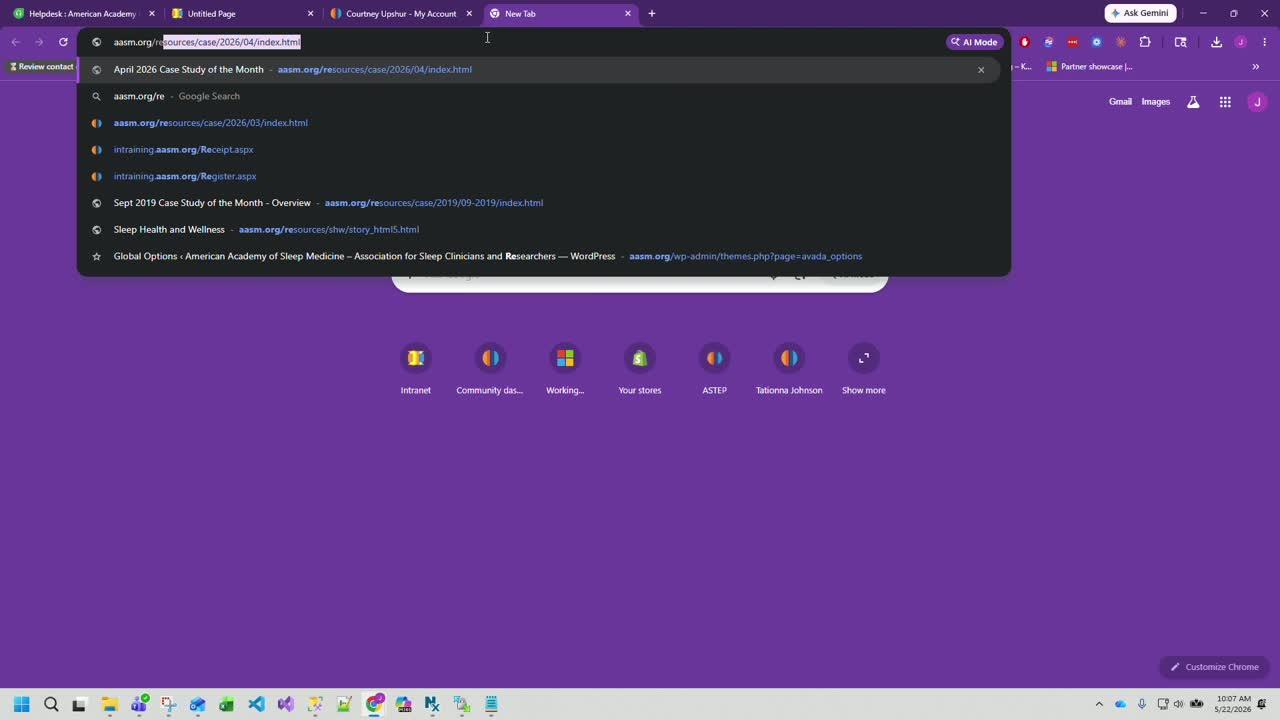Open Chrome downloads
This screenshot has height=720, width=1280.
(1216, 42)
